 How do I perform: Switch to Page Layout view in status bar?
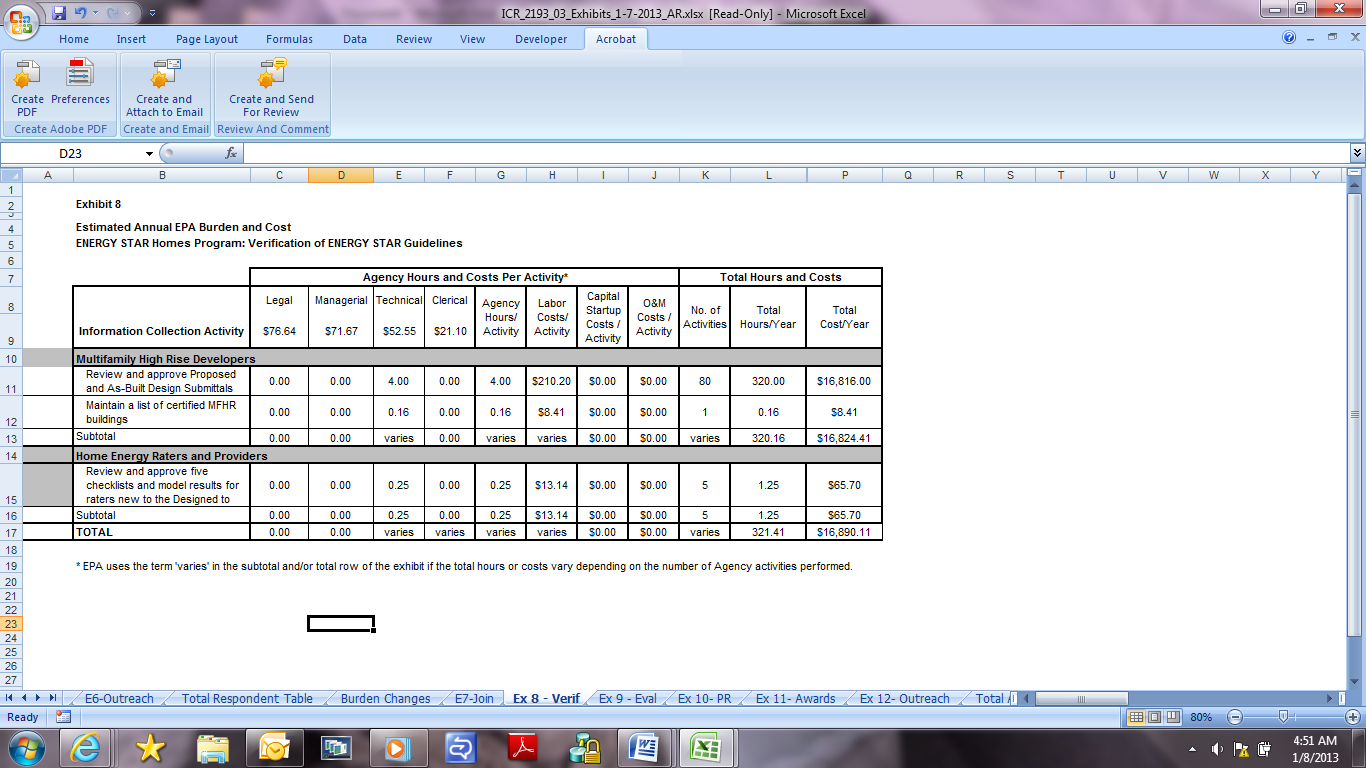[1155, 717]
